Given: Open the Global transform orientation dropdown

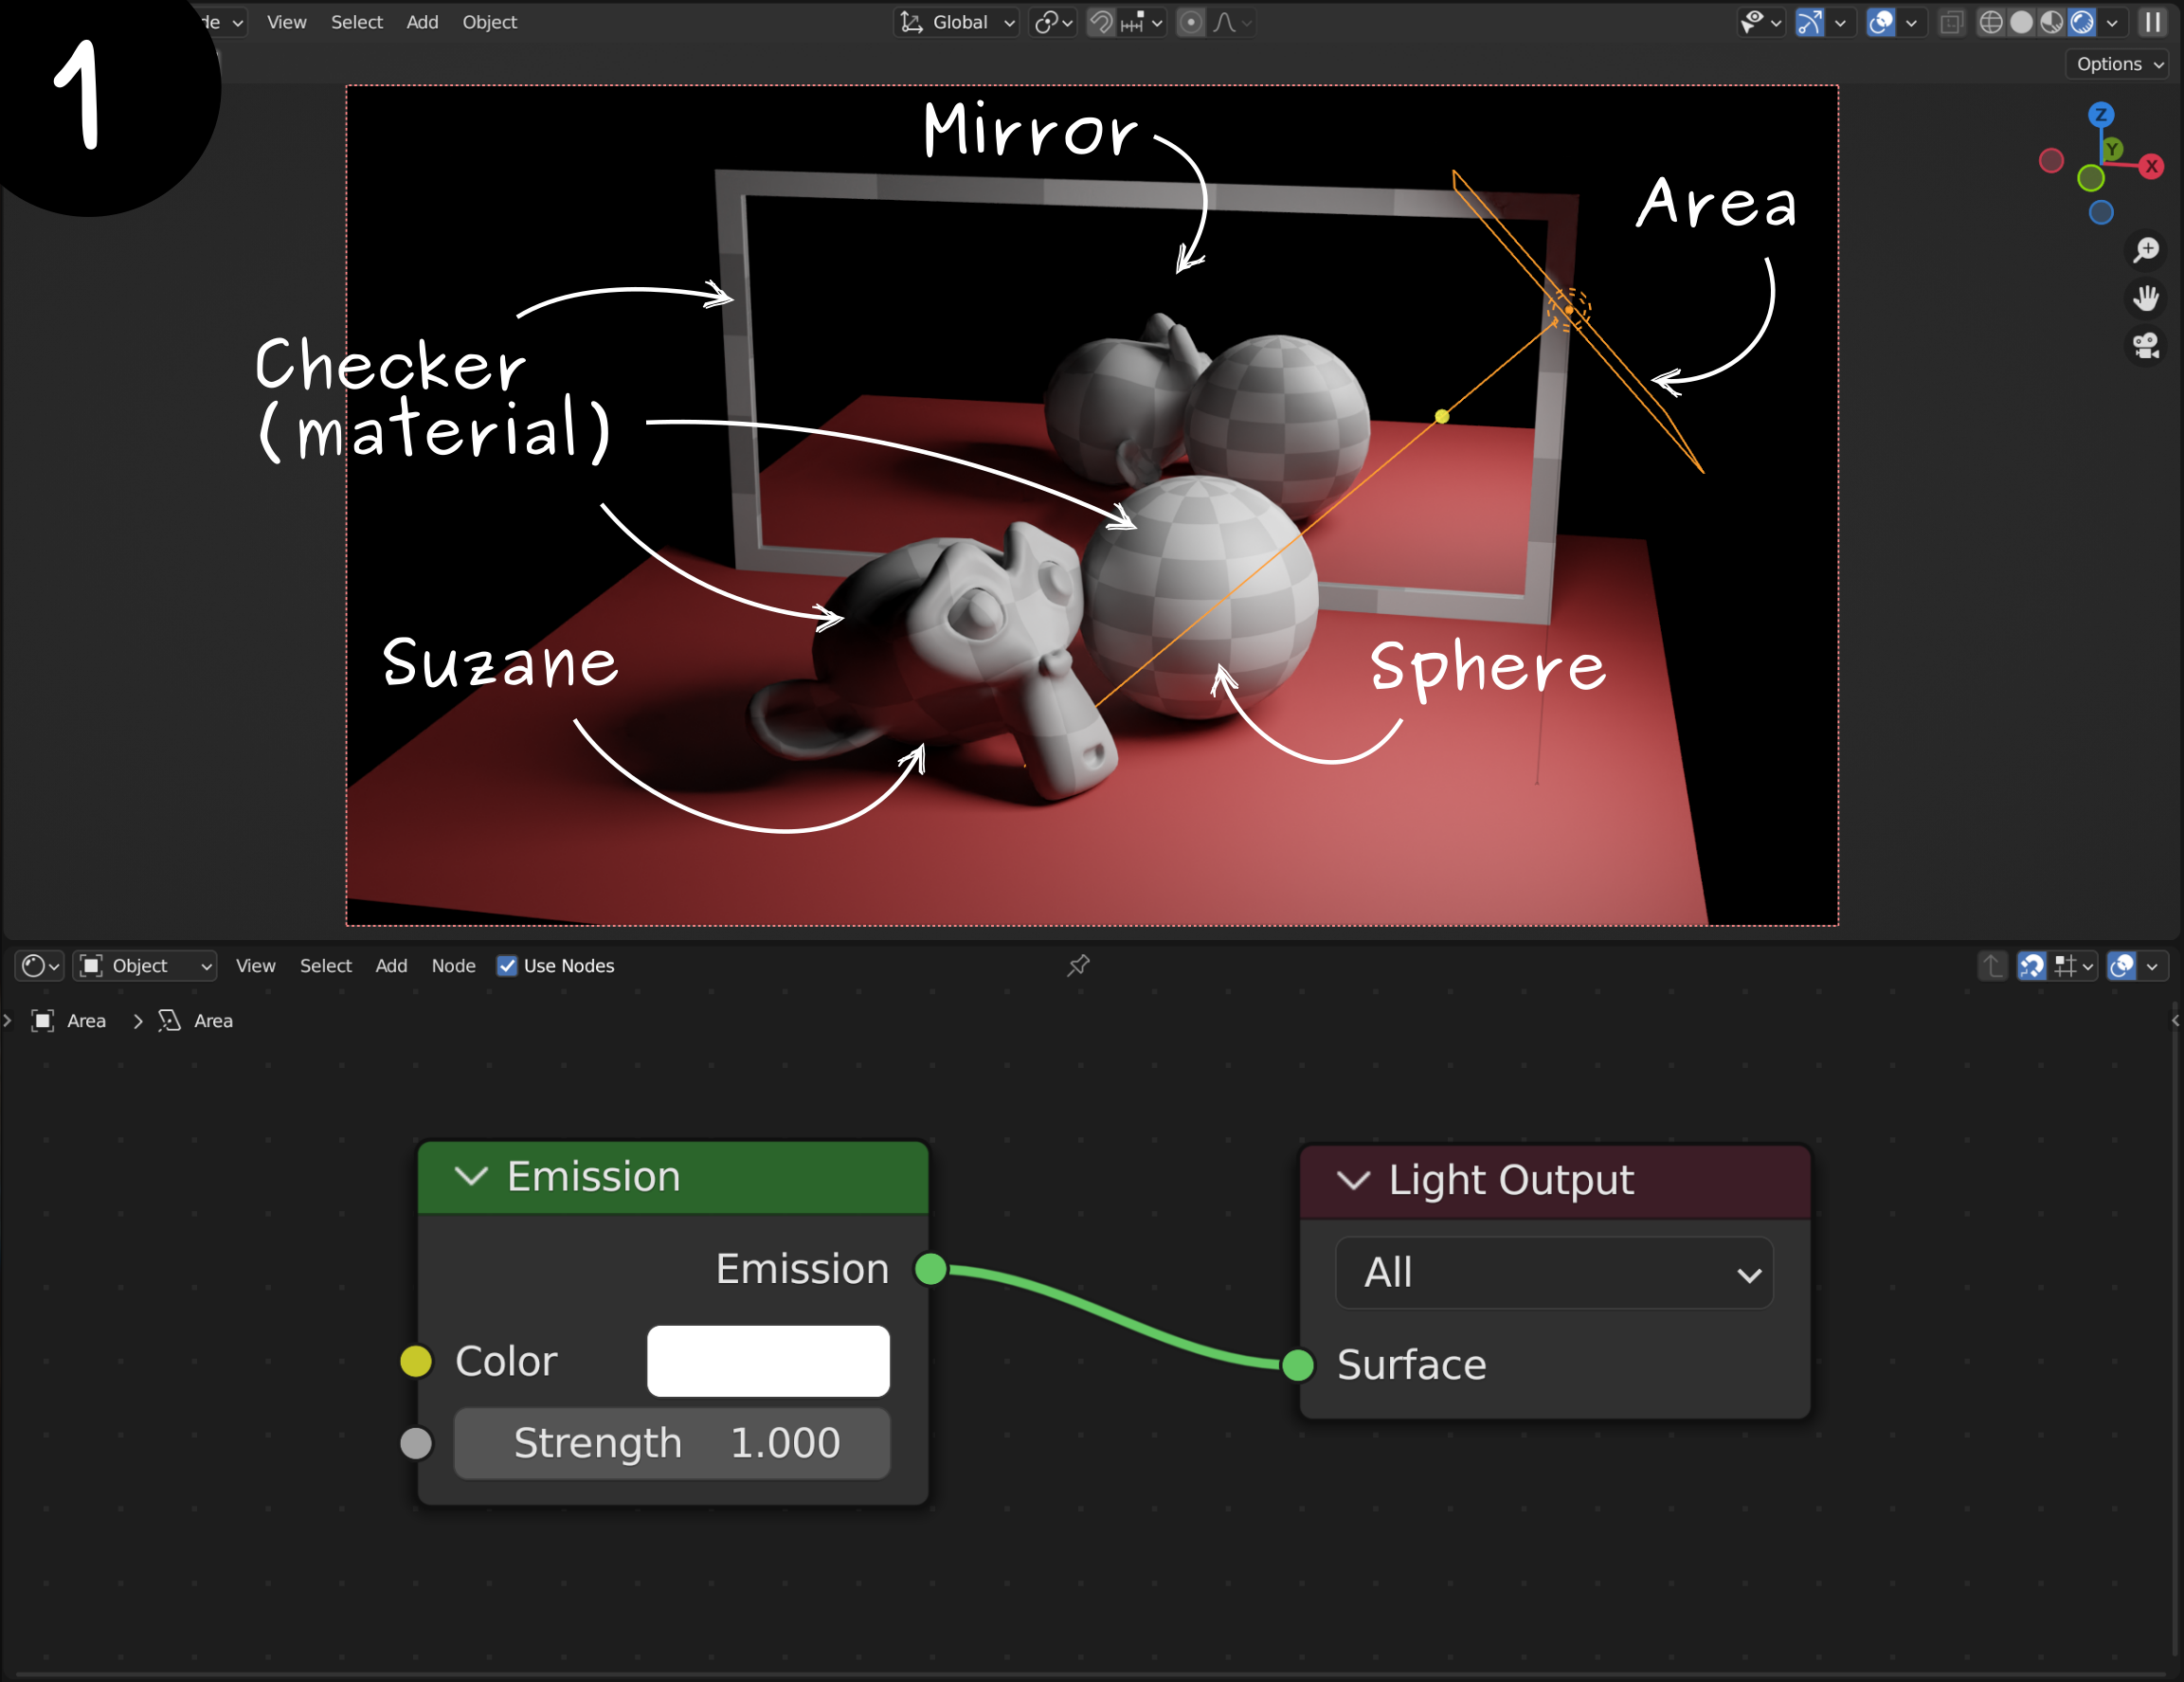Looking at the screenshot, I should (x=957, y=22).
